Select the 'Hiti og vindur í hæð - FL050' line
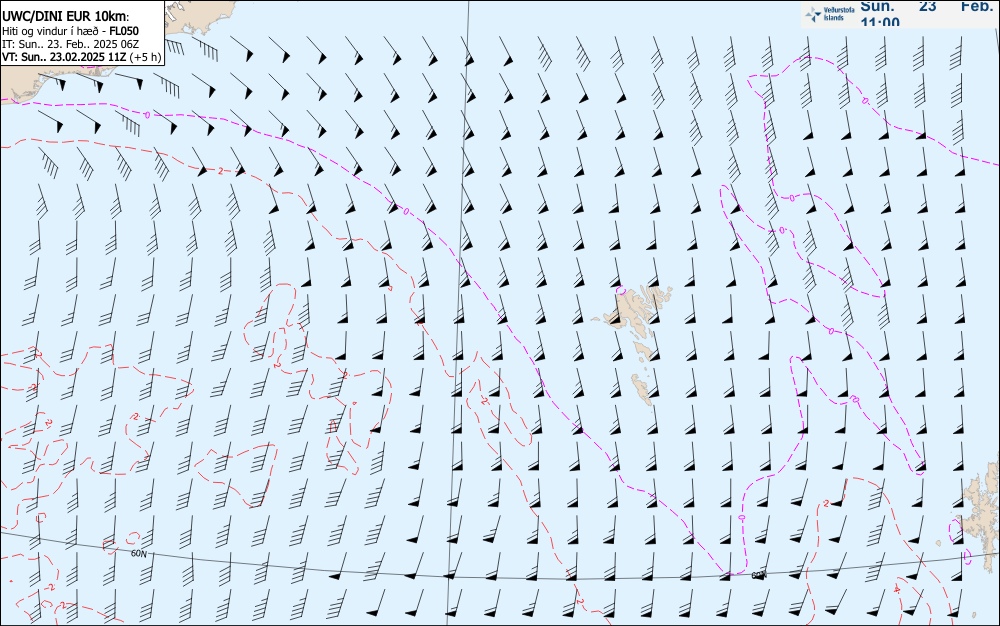 pos(70,31)
